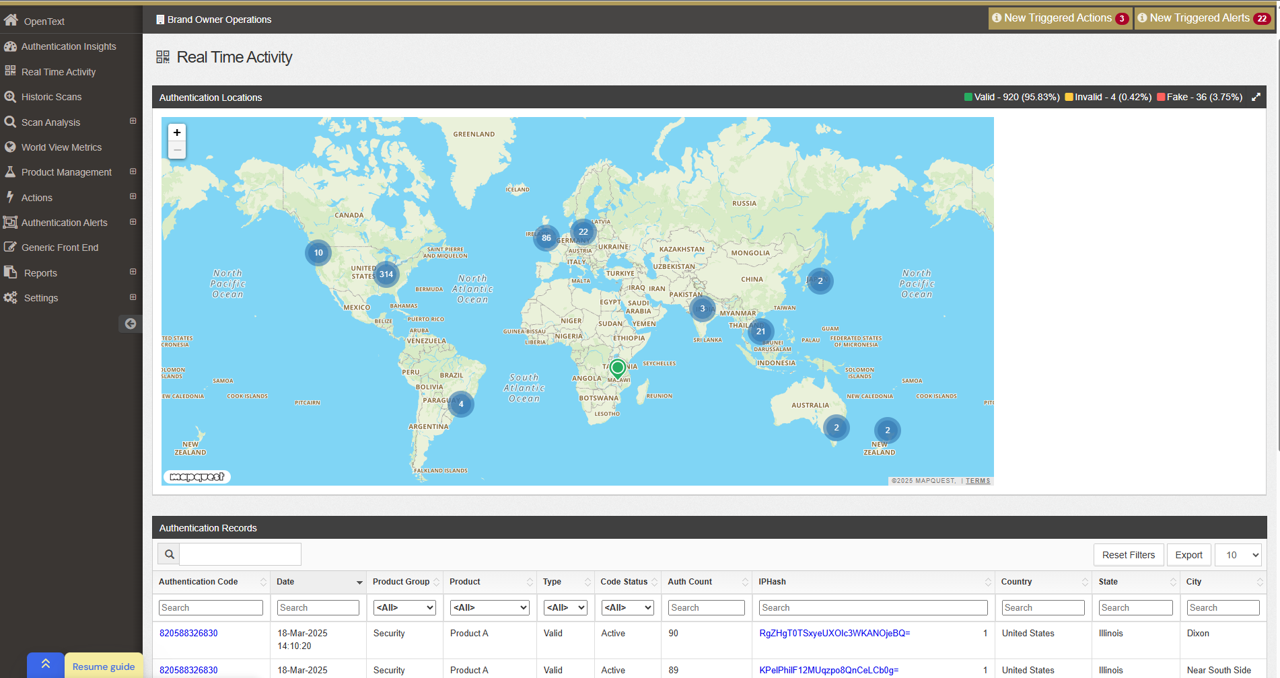Click Reset Filters button
The height and width of the screenshot is (678, 1280).
(x=1129, y=555)
